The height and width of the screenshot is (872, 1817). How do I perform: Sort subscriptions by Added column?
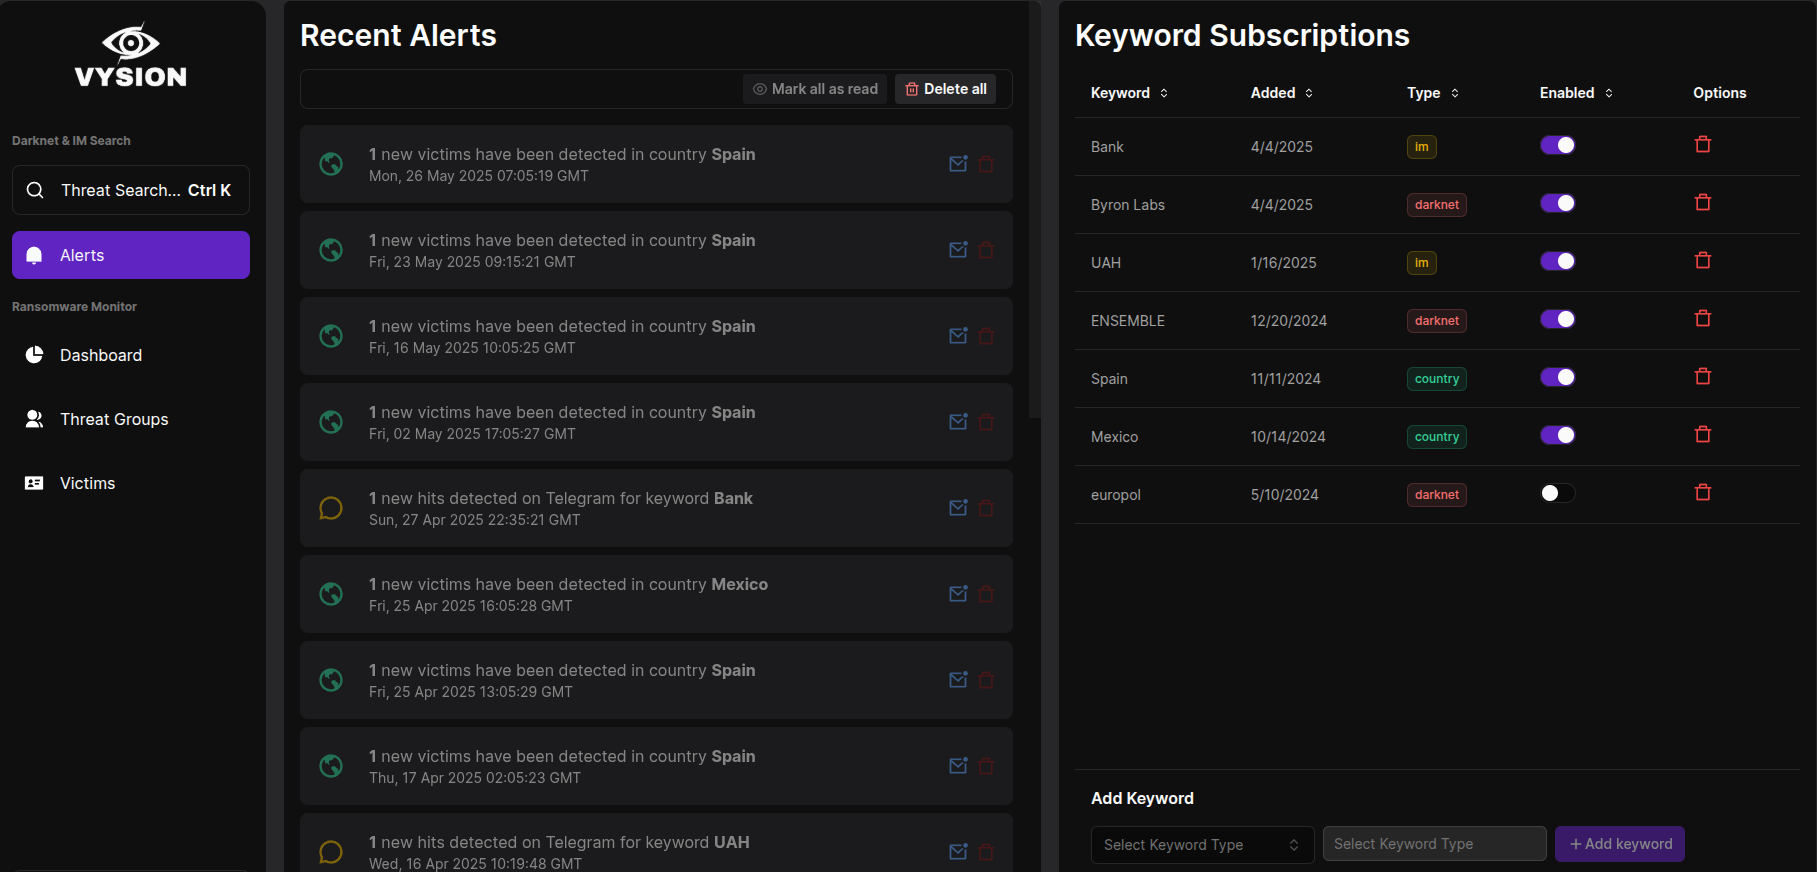click(x=1281, y=93)
